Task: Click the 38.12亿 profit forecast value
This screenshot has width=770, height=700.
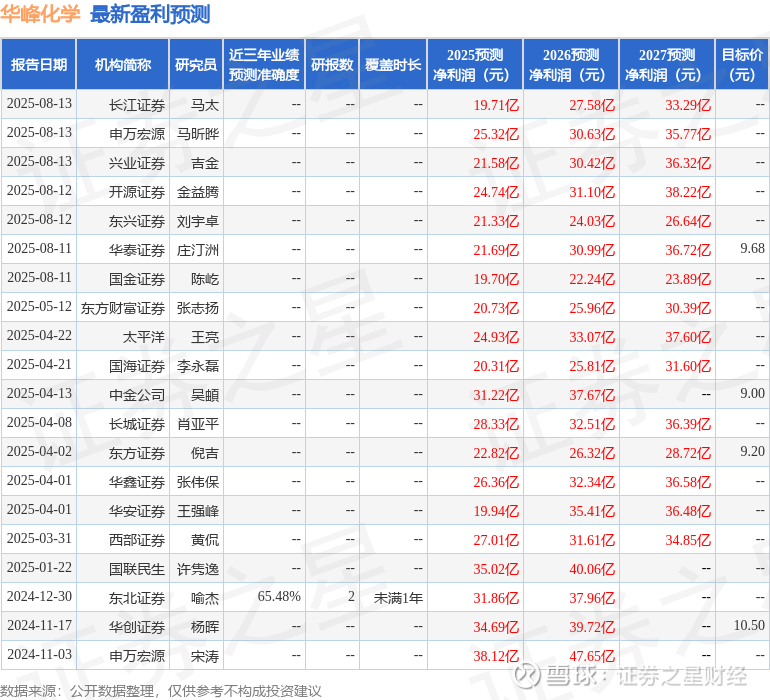Action: 496,656
